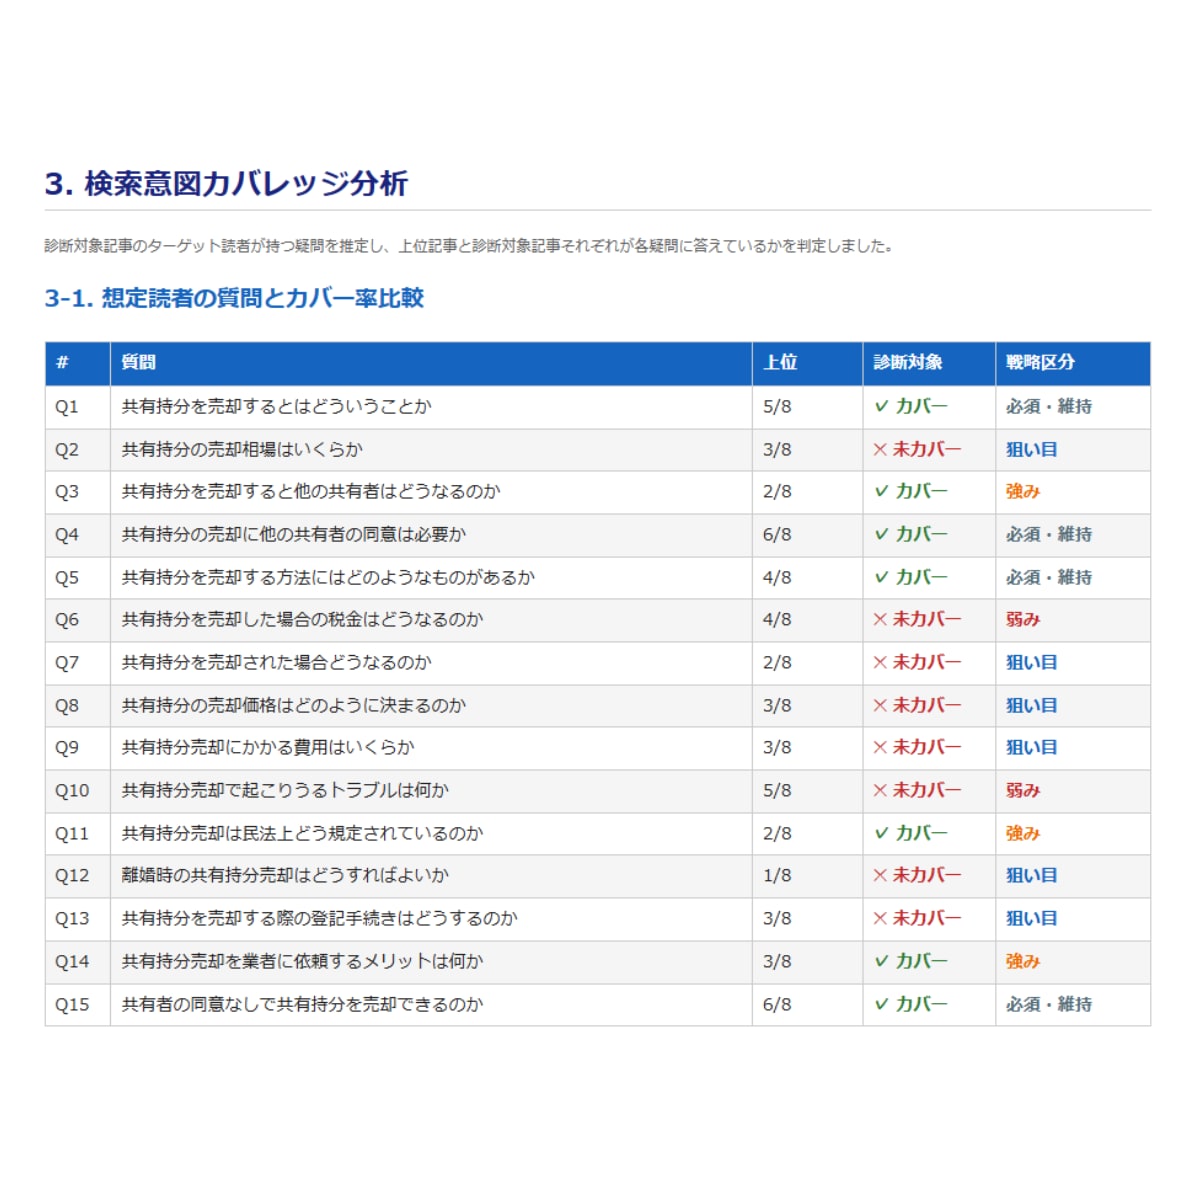Click the heading 3. 検索意図カバレッジ分析

226,184
